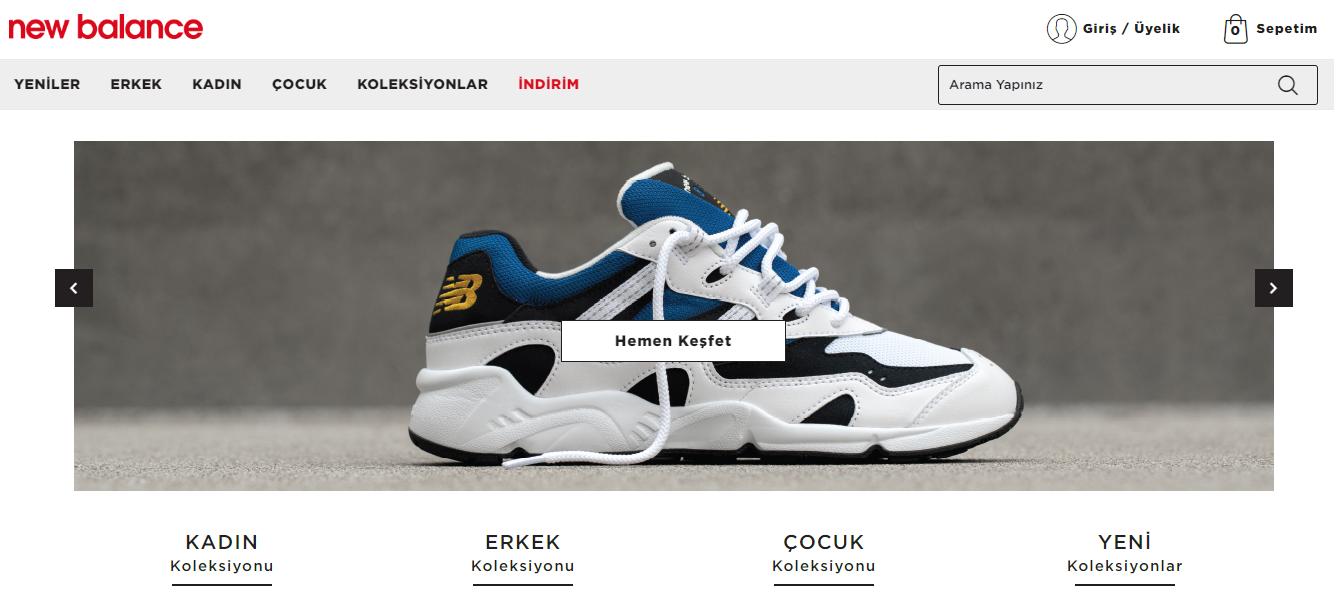The height and width of the screenshot is (607, 1334).
Task: Click the Hemen Keşfet button
Action: 673,341
